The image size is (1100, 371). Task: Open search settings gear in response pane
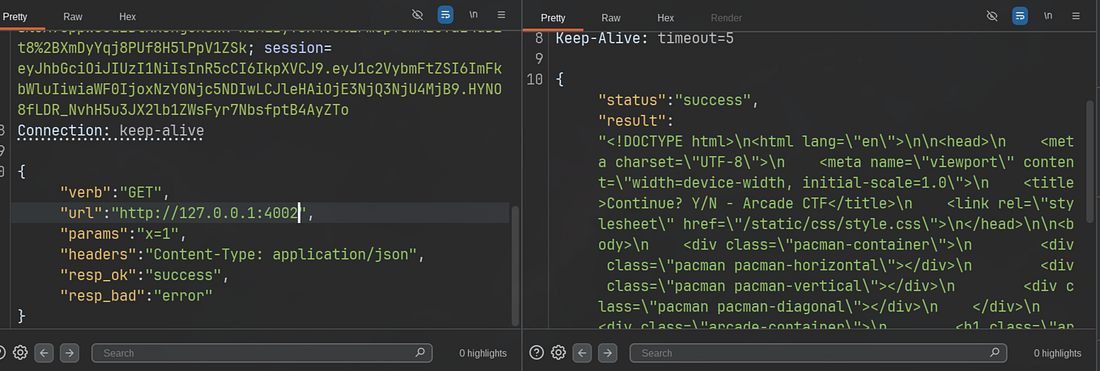point(558,352)
